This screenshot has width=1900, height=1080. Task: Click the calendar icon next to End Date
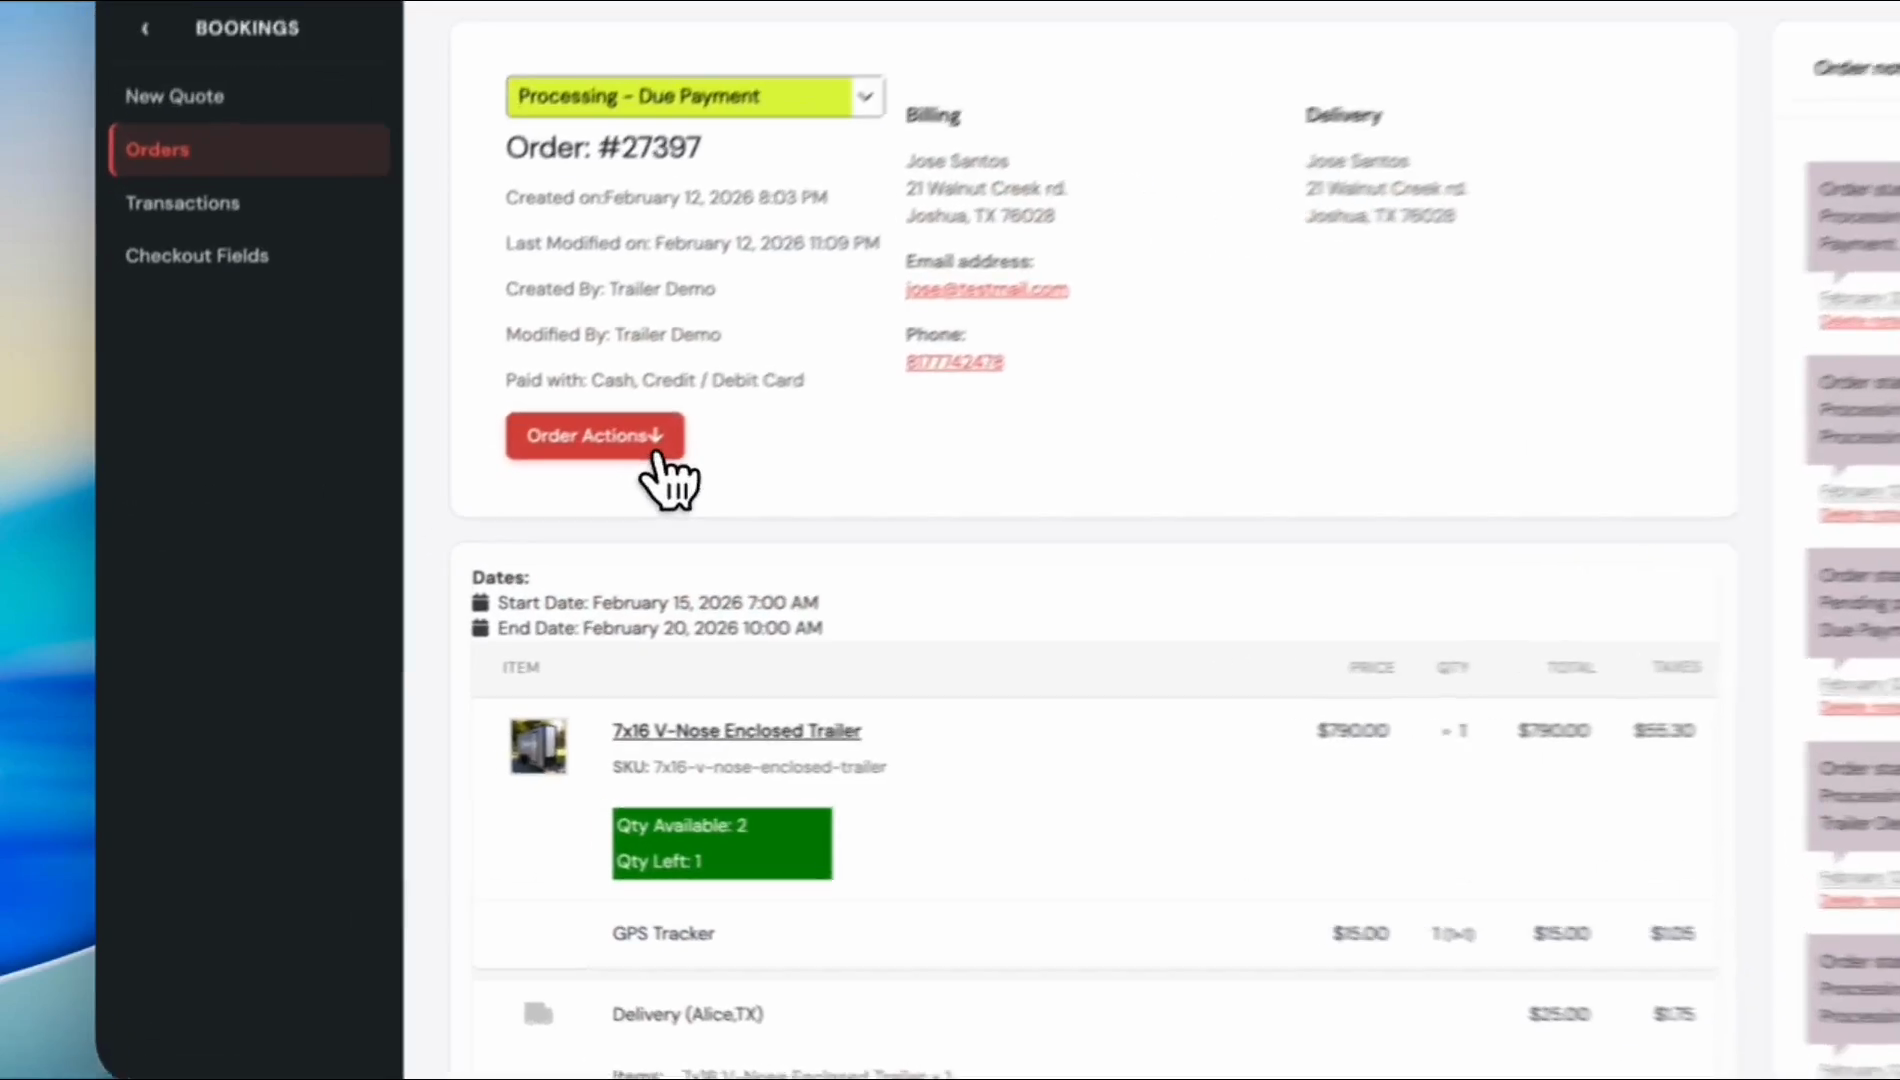480,628
